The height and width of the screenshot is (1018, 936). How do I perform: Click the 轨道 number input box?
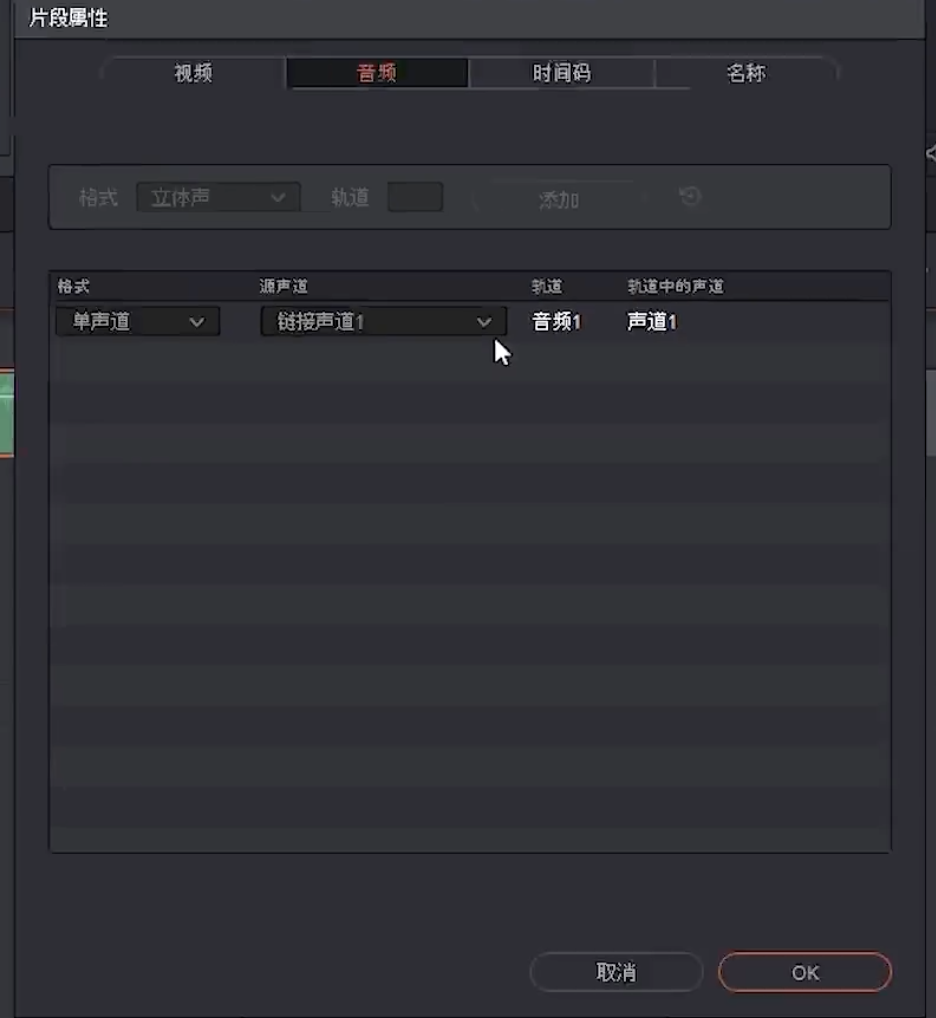pos(414,198)
